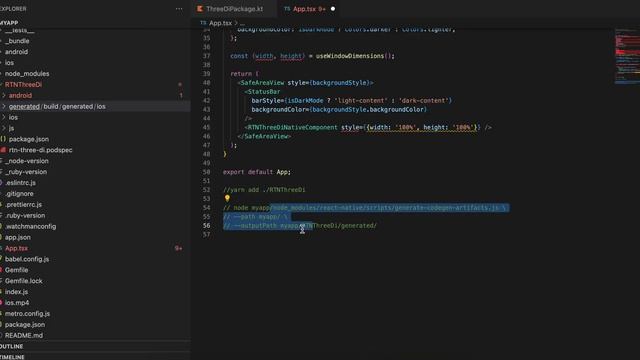Open the Explorer more actions ellipsis menu

tap(179, 9)
